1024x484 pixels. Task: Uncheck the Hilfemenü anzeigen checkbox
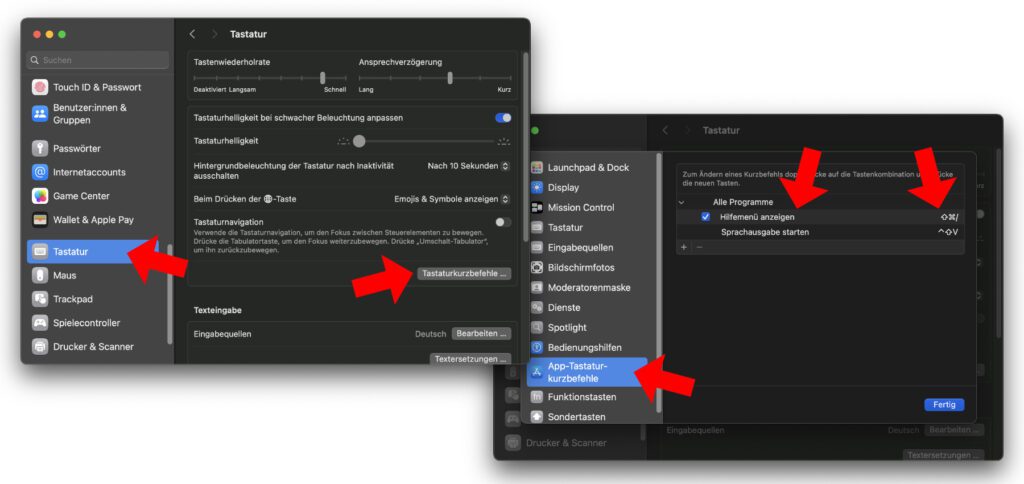tap(705, 217)
